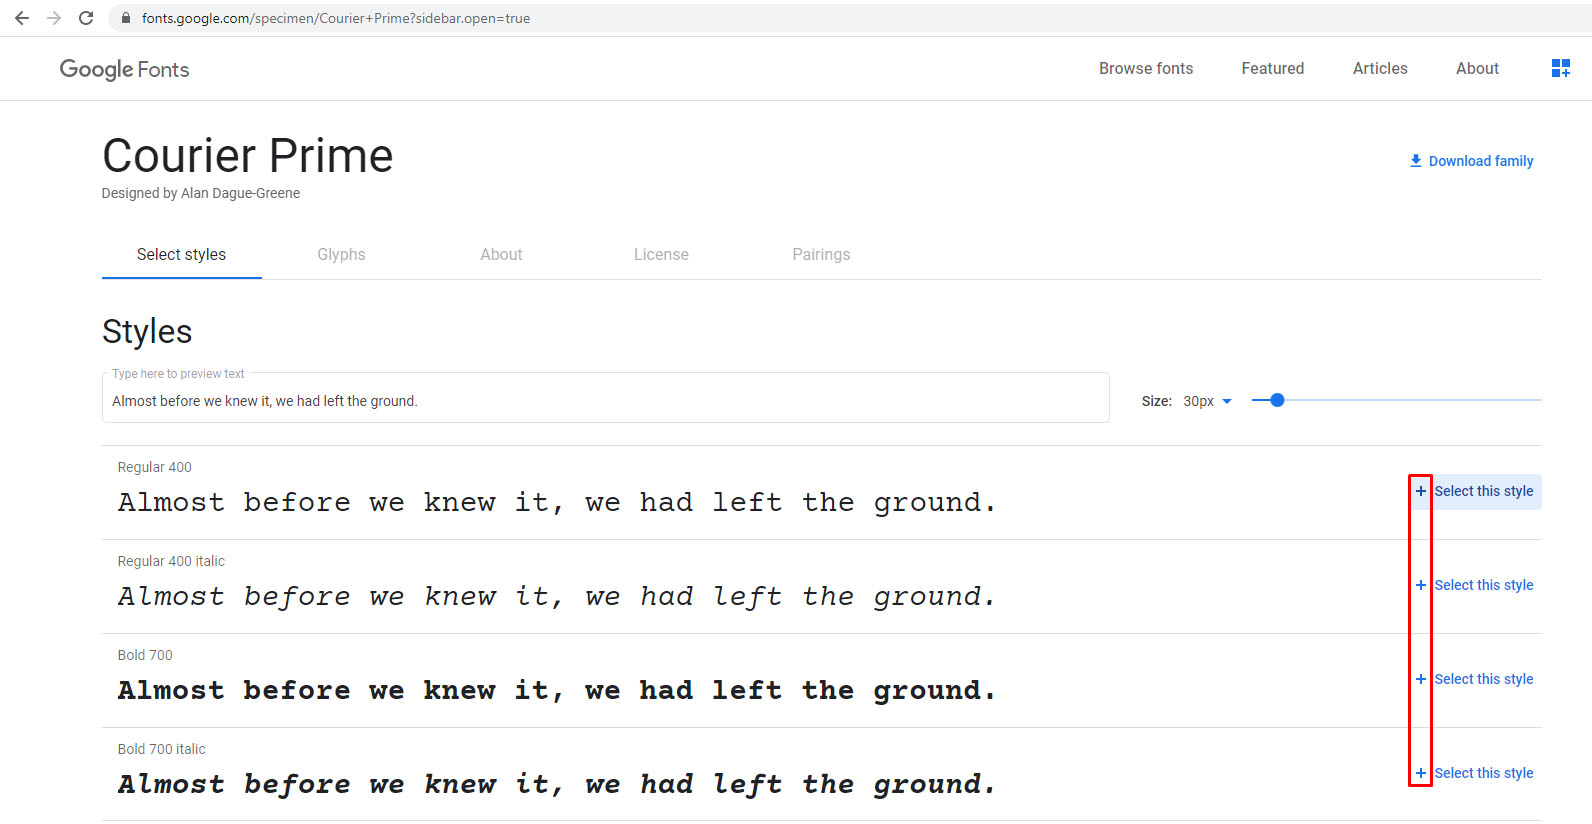
Task: Click the plus icon for Bold 700
Action: [x=1420, y=679]
